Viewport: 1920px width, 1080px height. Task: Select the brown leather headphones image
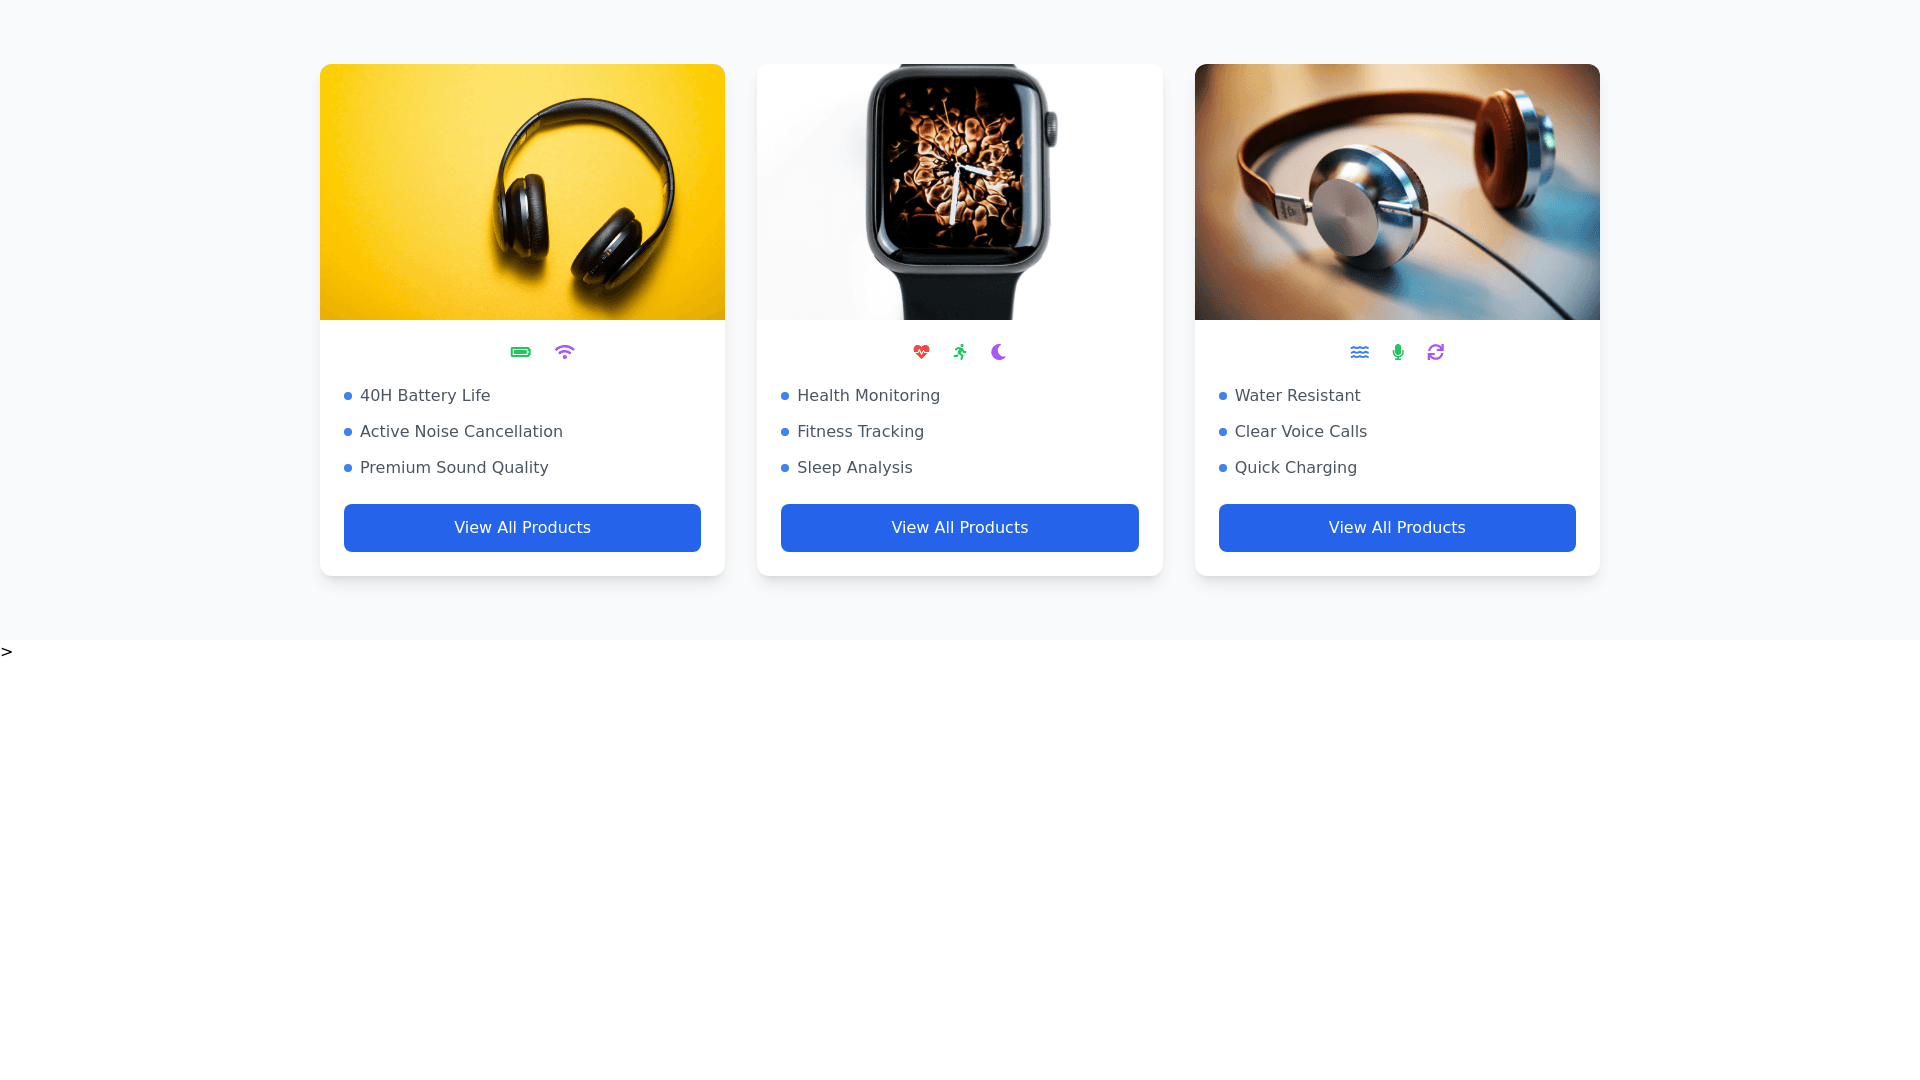(1397, 192)
